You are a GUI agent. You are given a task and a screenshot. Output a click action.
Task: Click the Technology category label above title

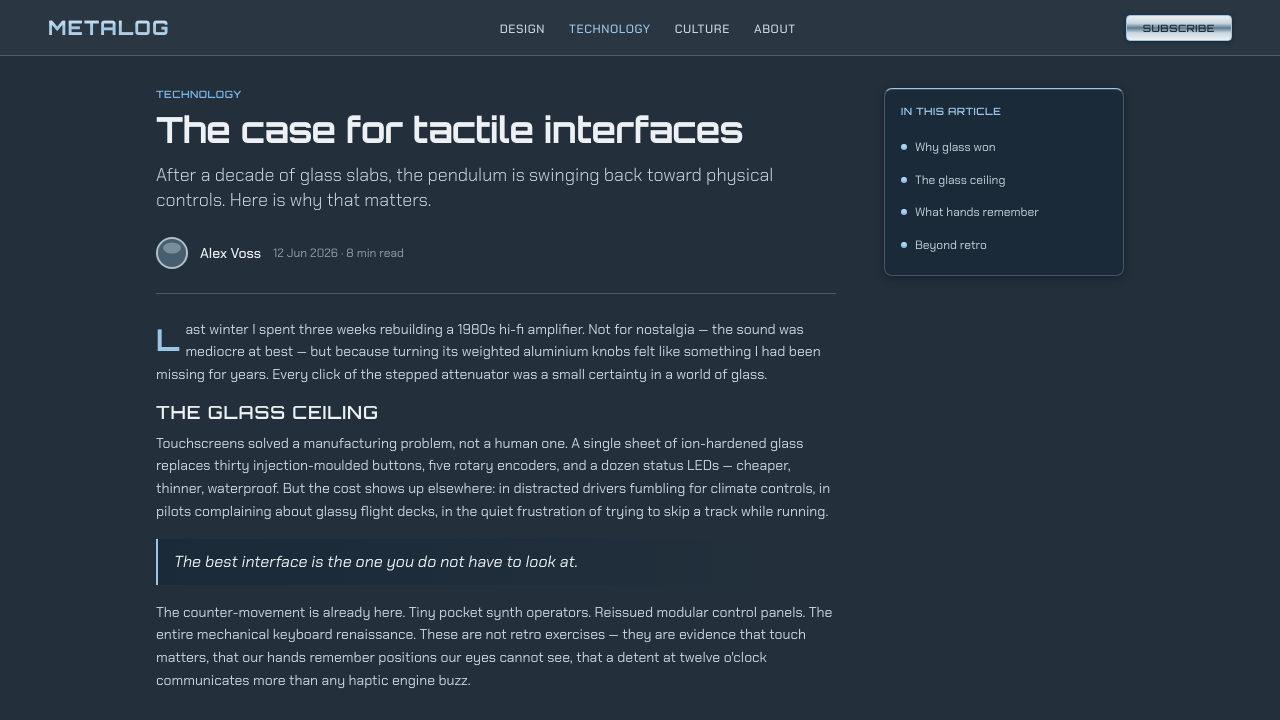(199, 94)
